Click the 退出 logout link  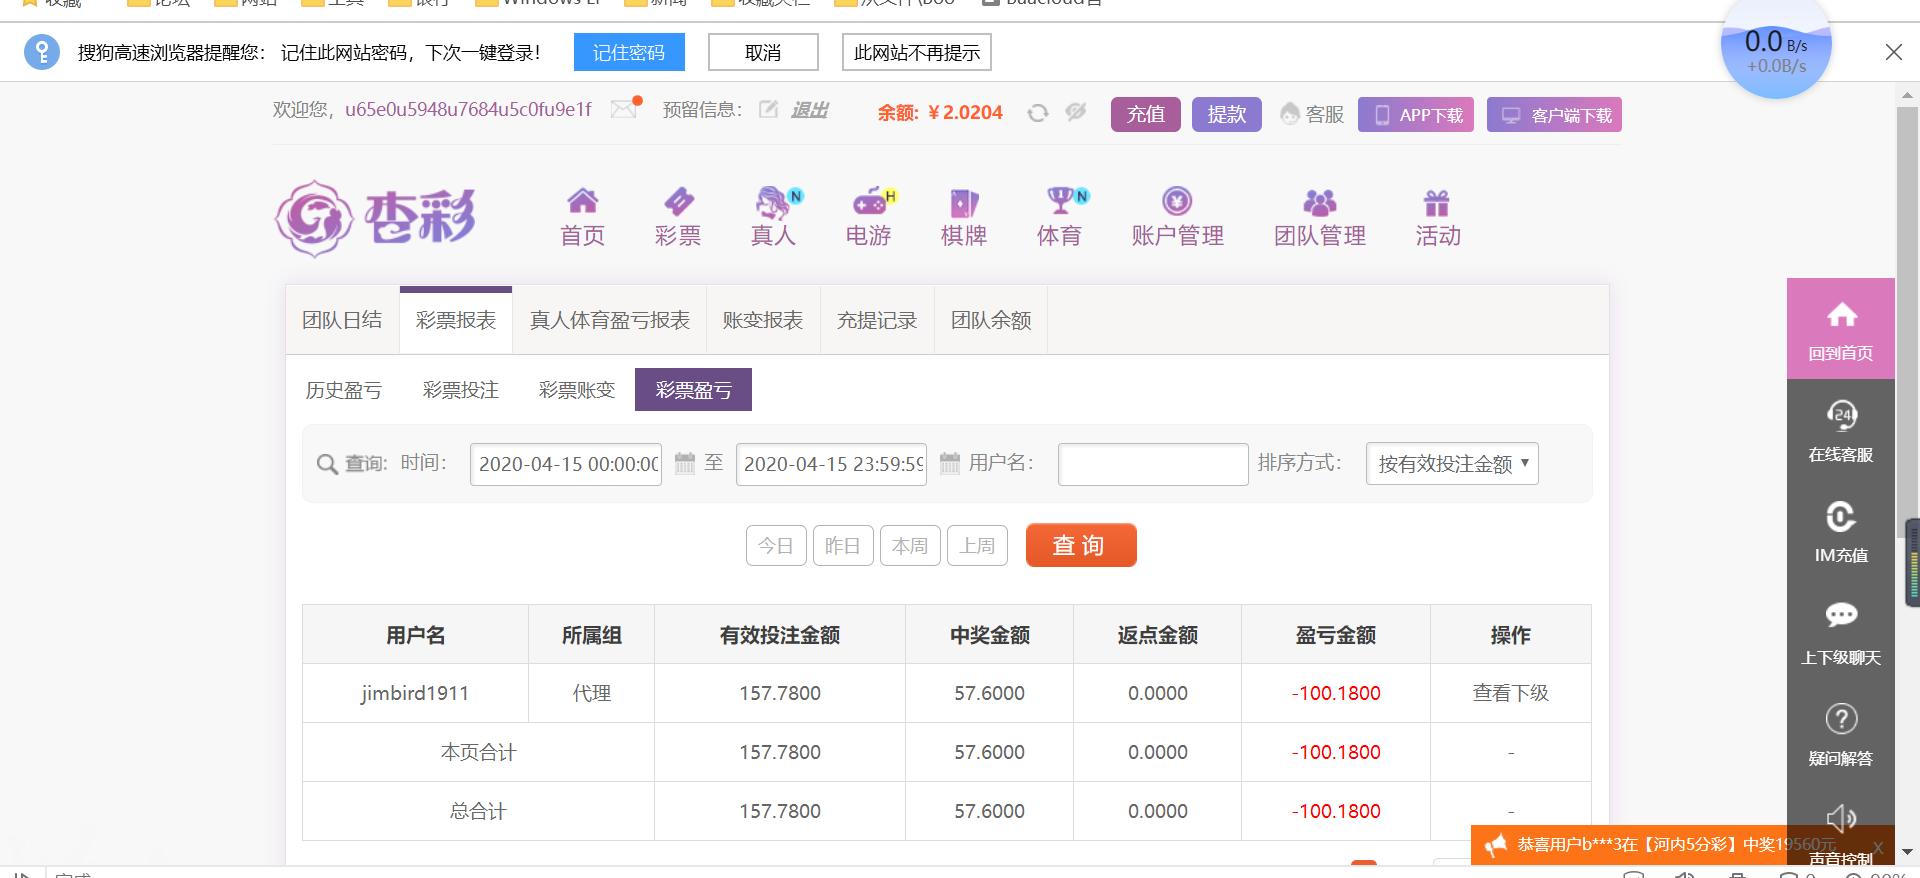(x=810, y=110)
